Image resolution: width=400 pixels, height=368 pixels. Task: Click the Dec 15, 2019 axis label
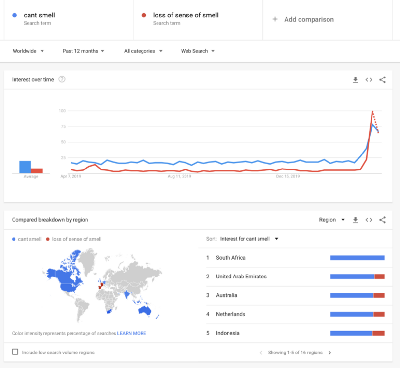[x=288, y=176]
